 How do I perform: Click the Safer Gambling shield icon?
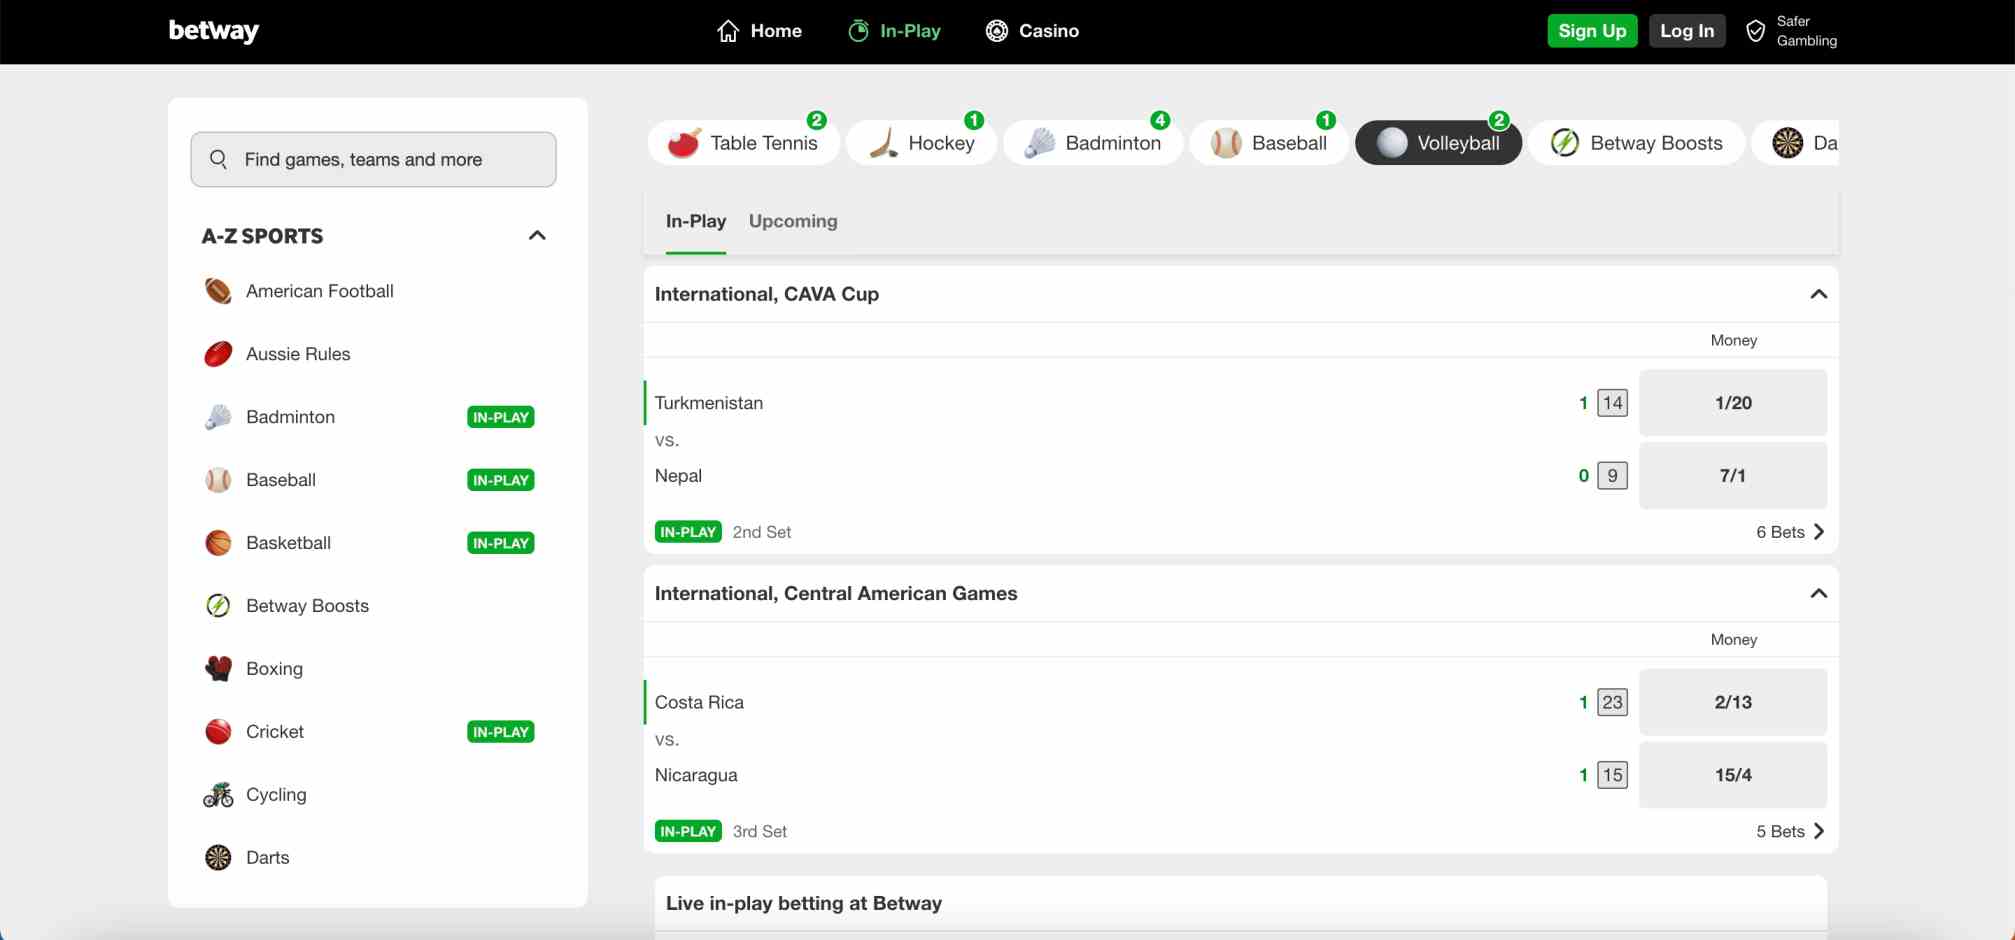click(x=1756, y=30)
